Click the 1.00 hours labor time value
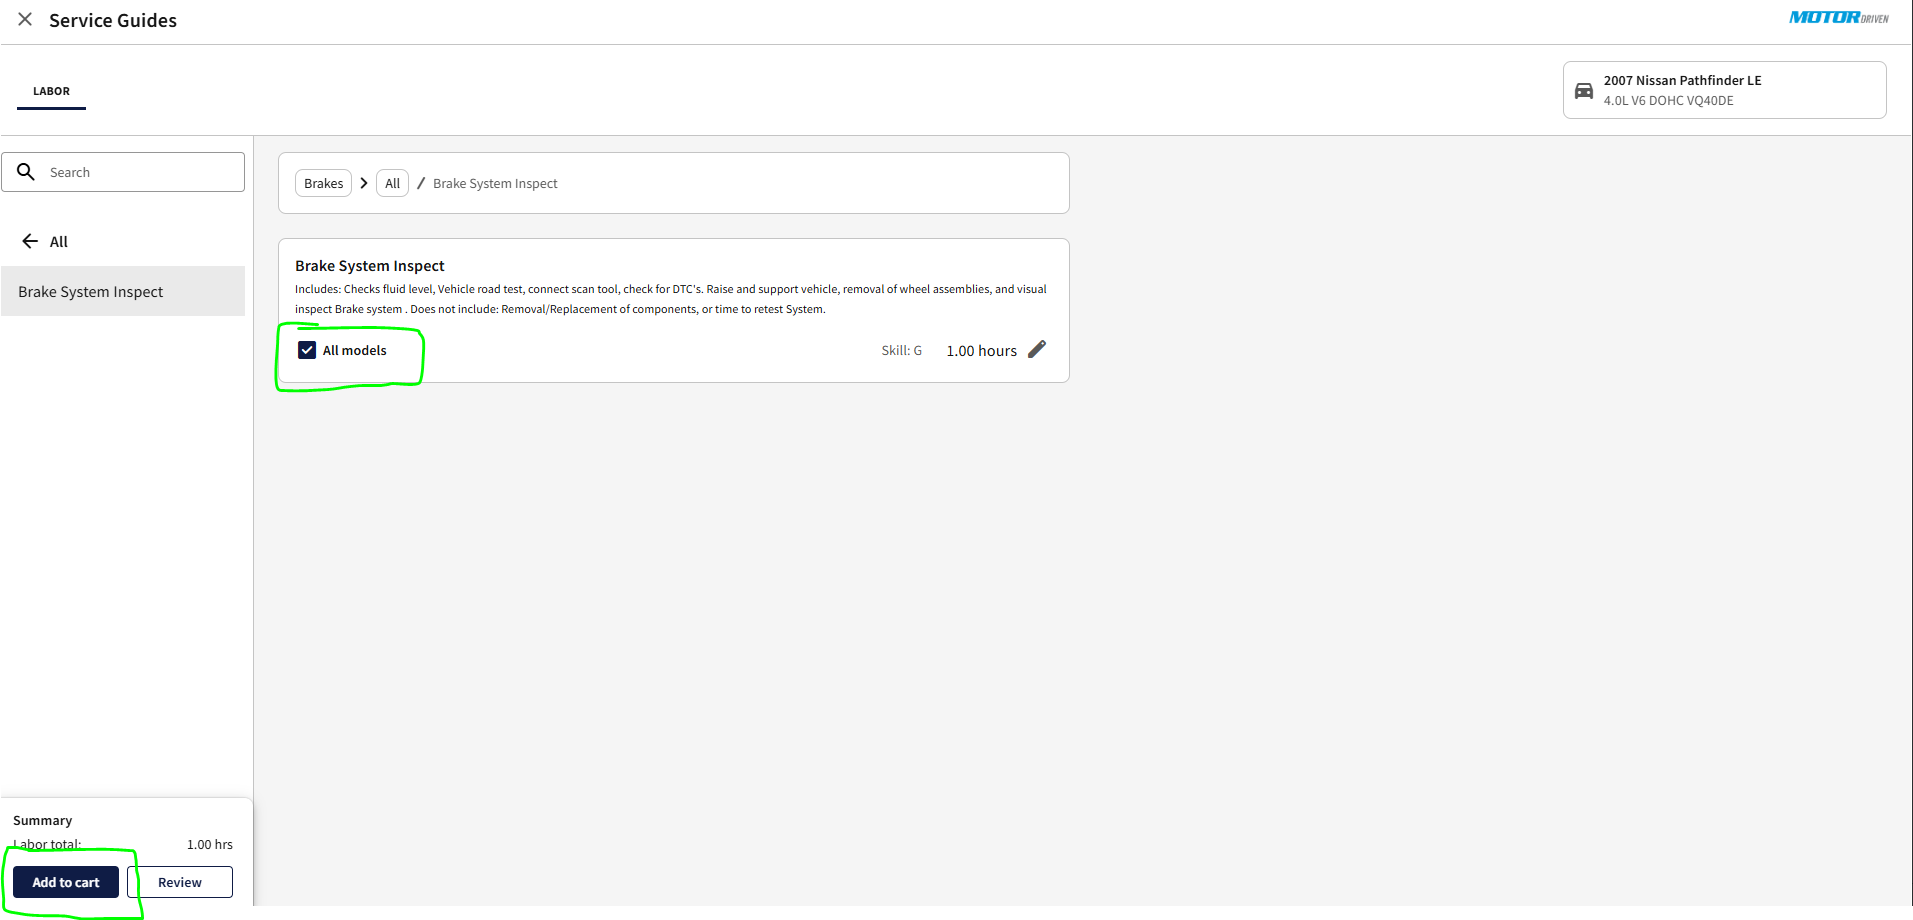Screen dimensions: 1913x920 tap(981, 351)
